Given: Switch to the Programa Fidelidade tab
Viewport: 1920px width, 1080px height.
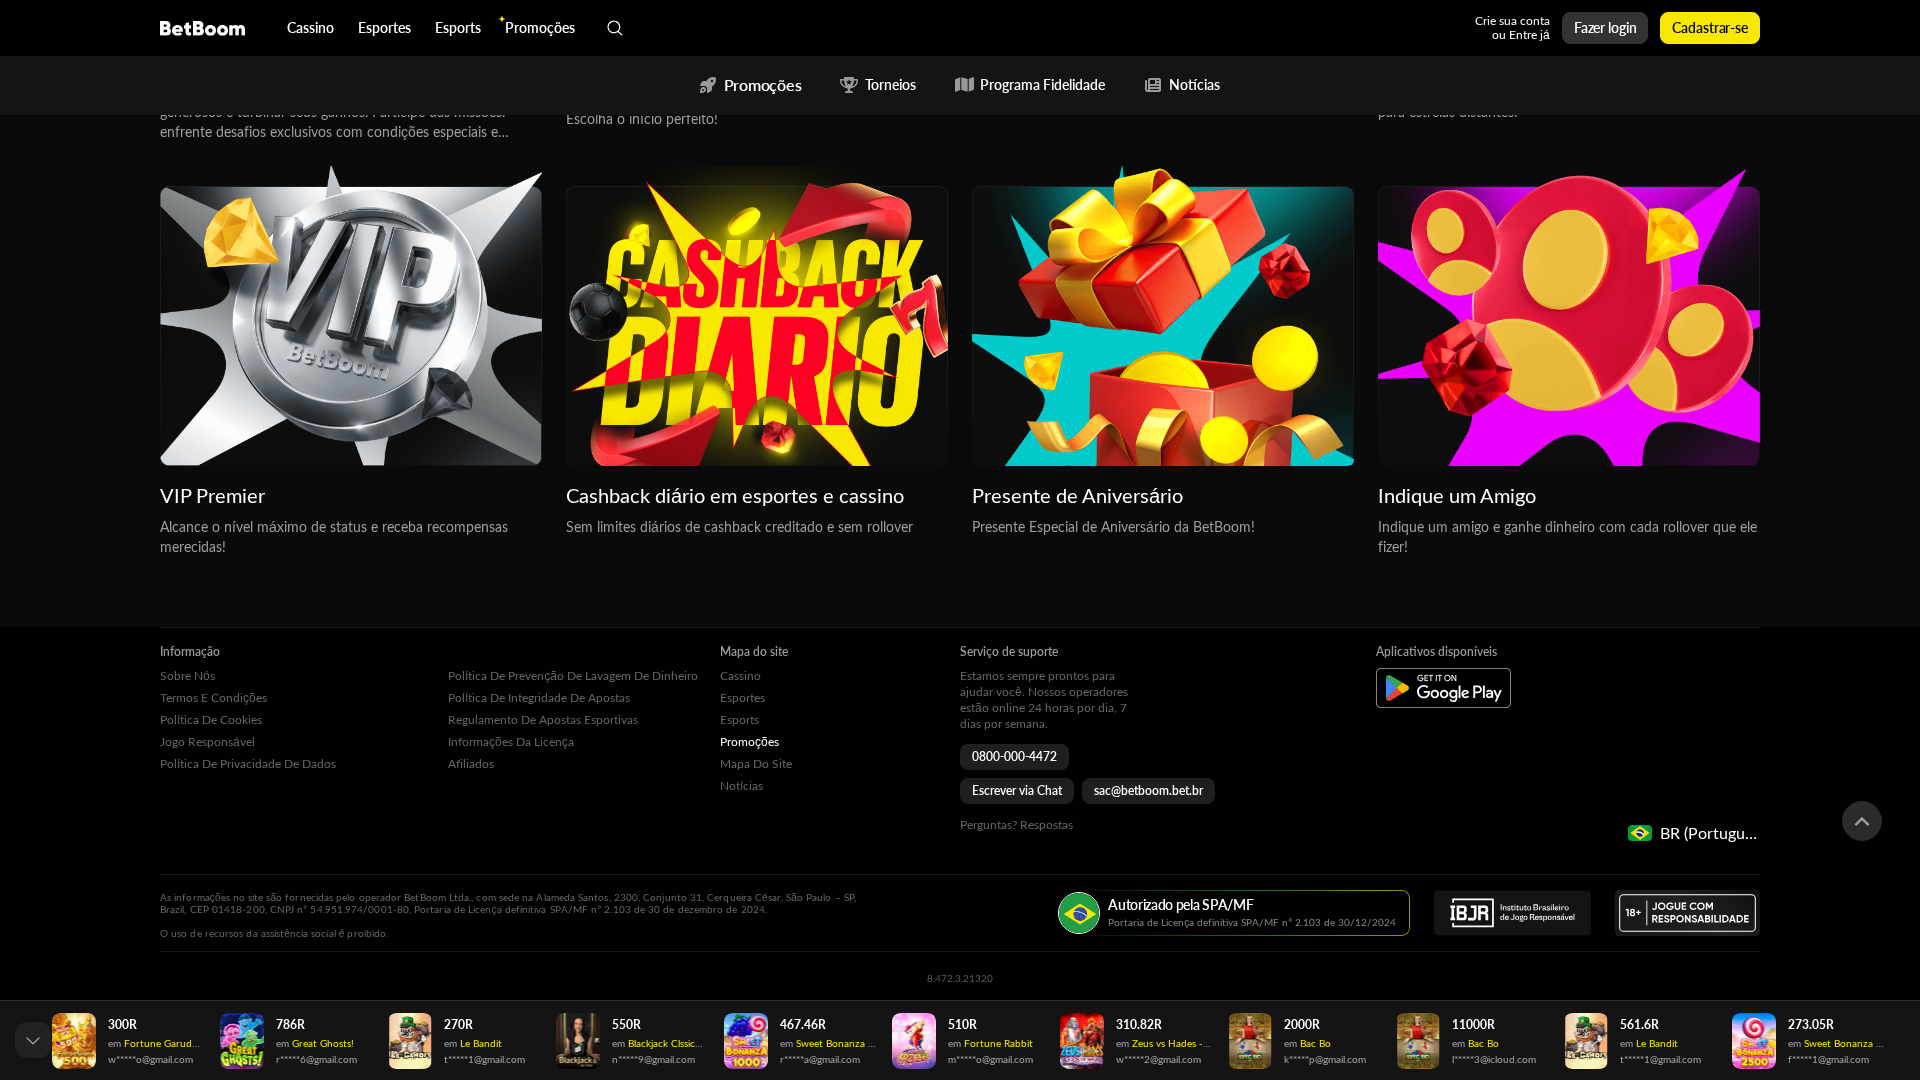Looking at the screenshot, I should click(x=1030, y=85).
